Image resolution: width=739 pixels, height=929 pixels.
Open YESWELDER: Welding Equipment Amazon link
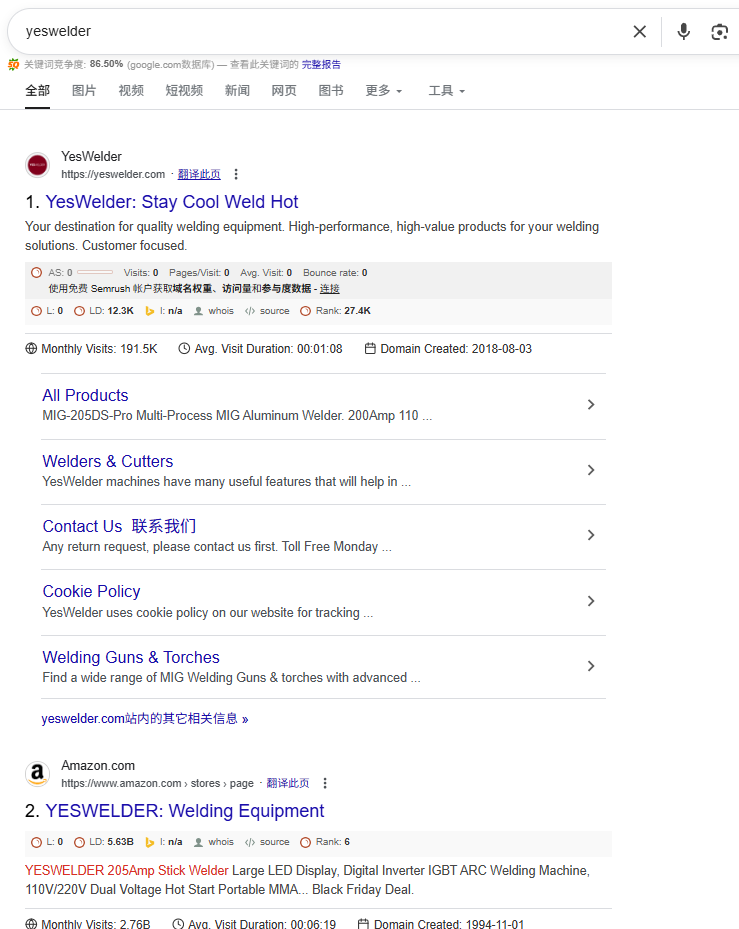pos(184,811)
